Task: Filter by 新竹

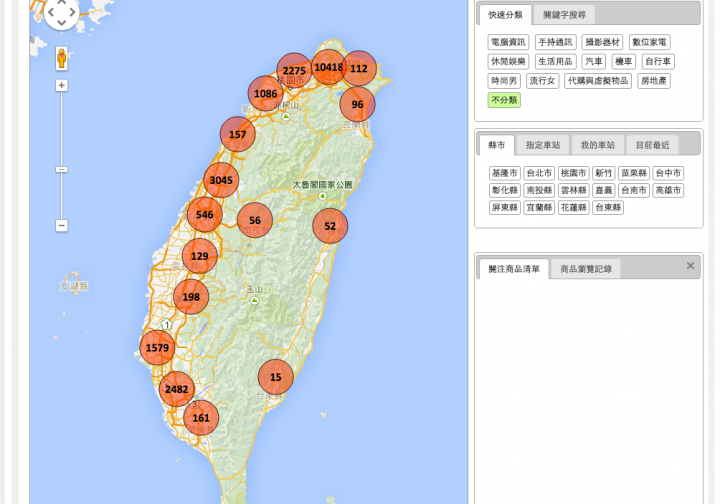Action: (x=603, y=173)
